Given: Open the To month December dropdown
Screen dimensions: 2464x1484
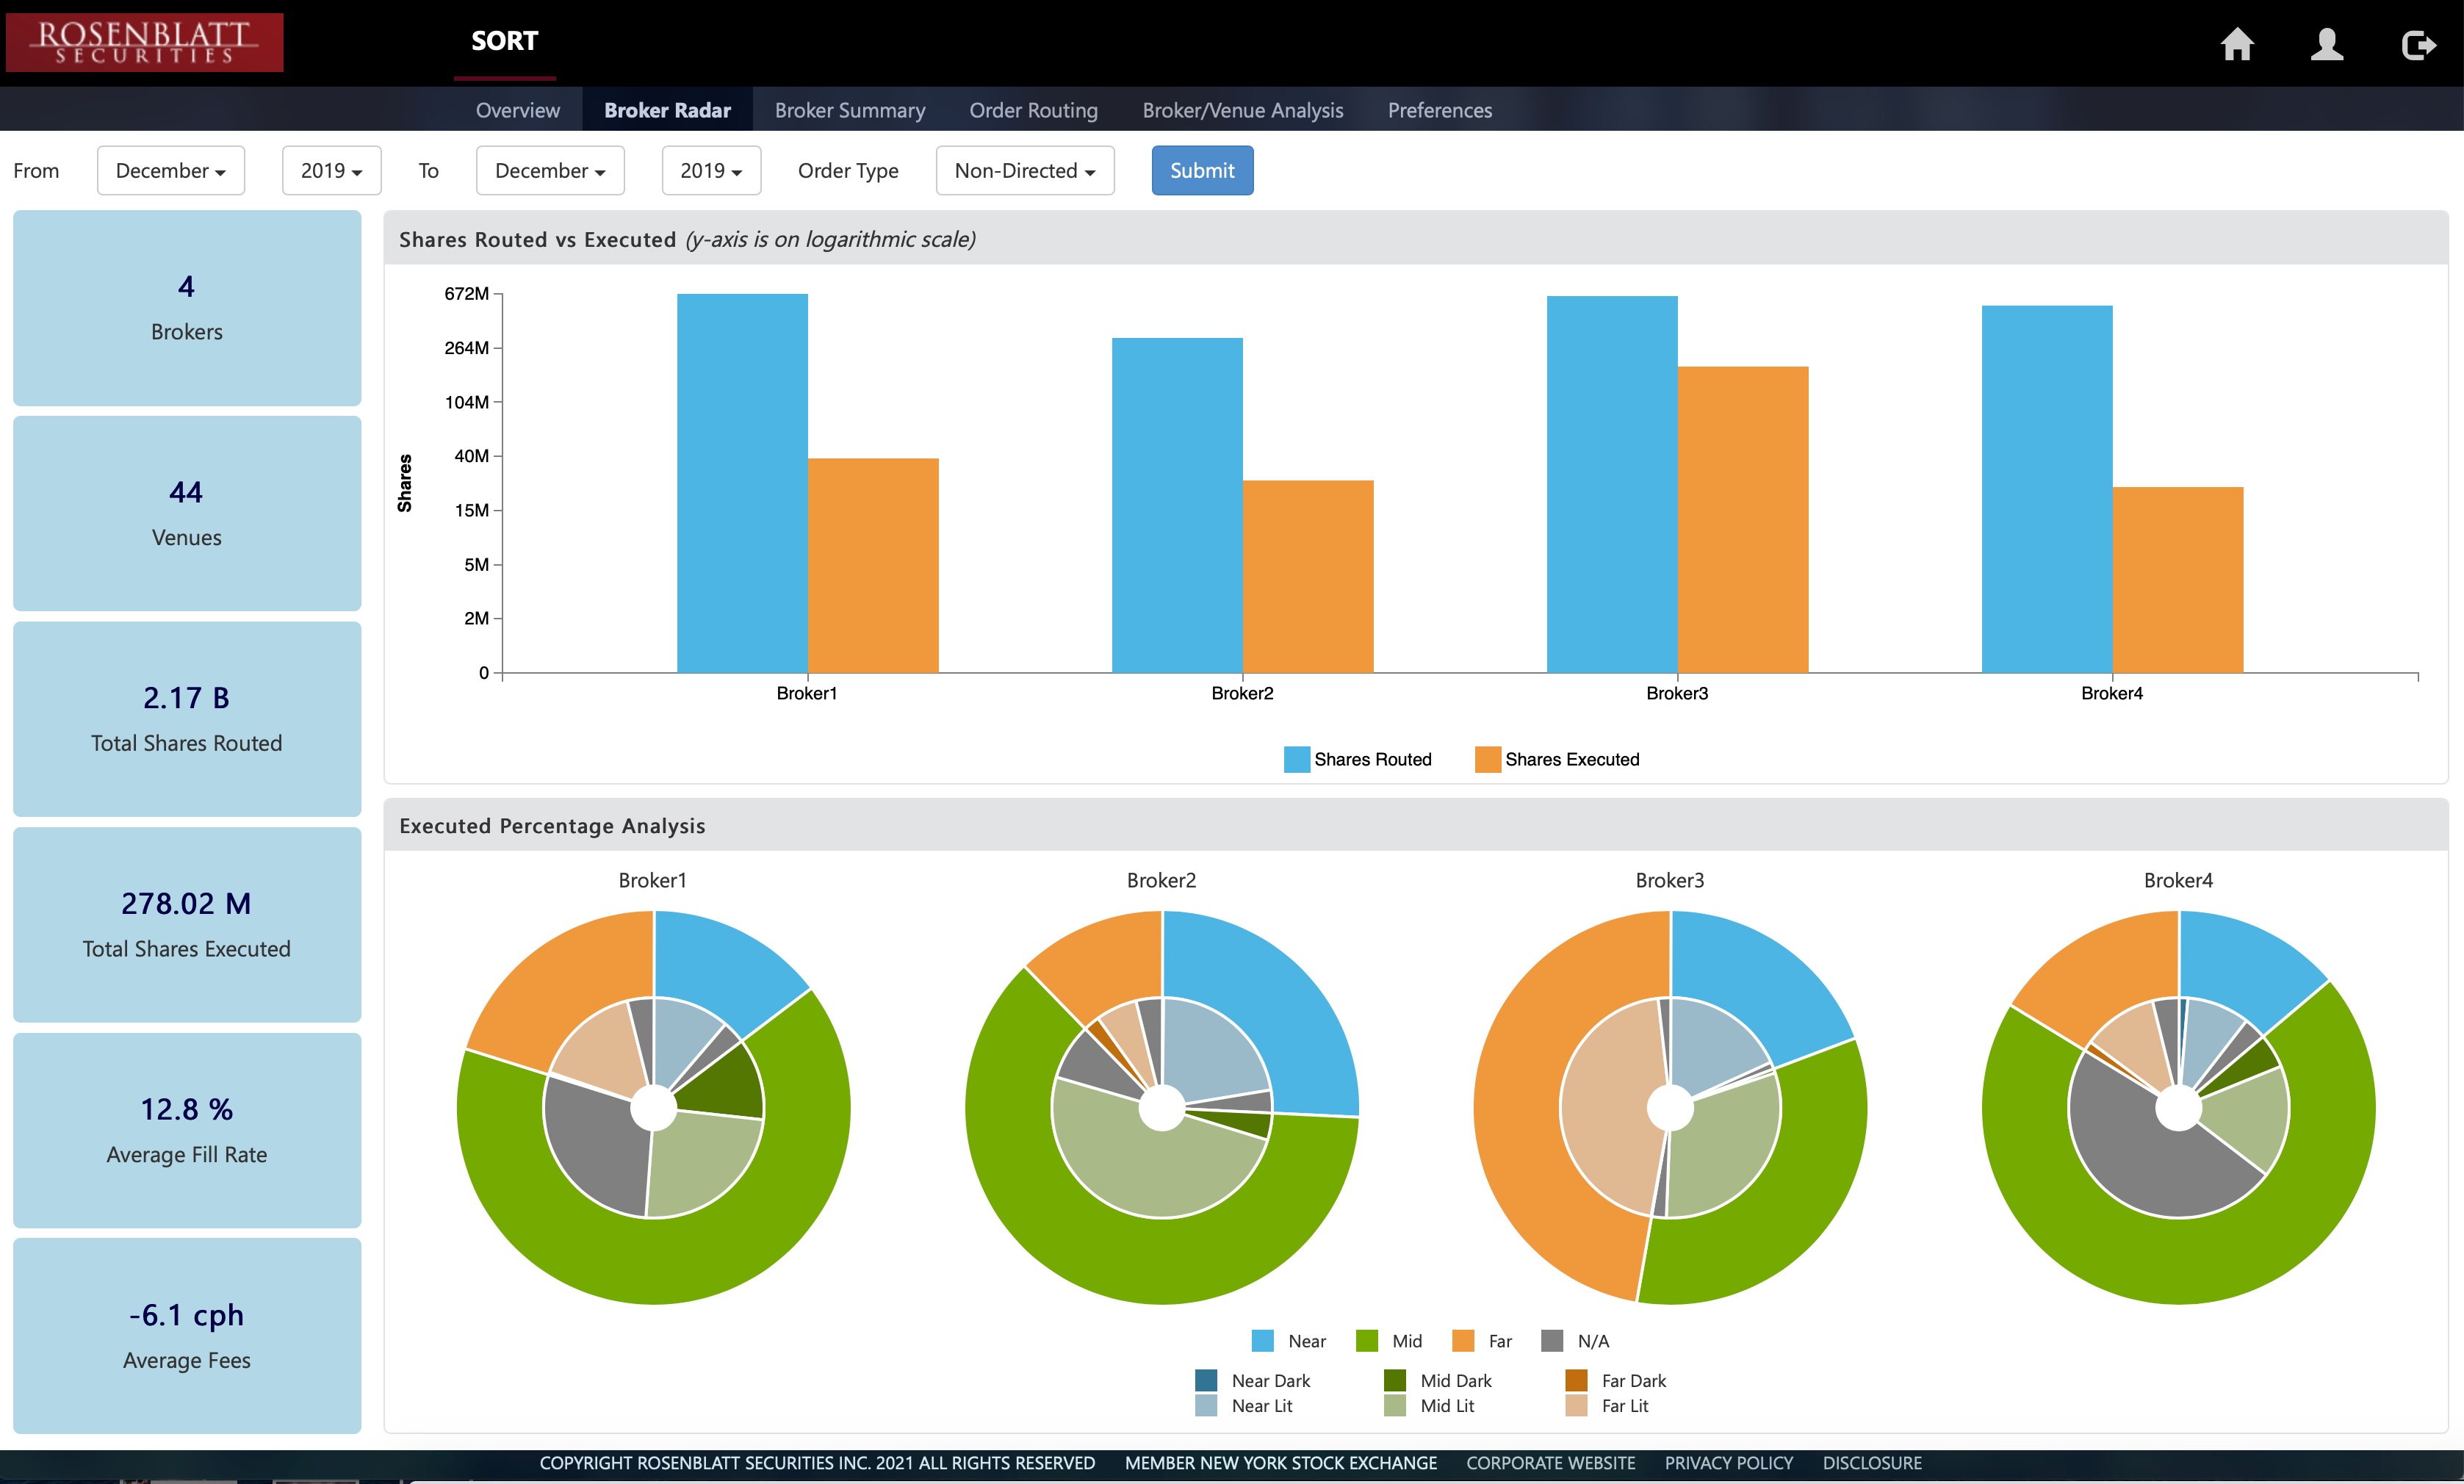Looking at the screenshot, I should point(550,170).
